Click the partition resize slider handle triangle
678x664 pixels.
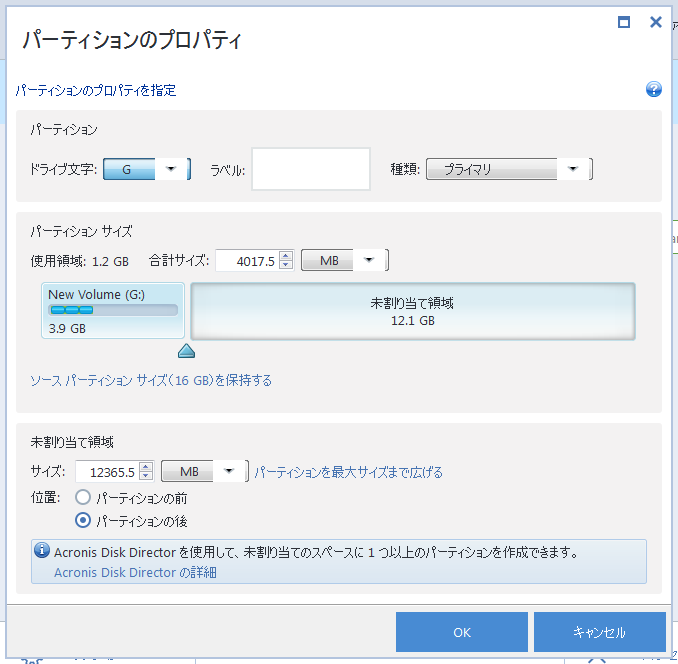[186, 350]
